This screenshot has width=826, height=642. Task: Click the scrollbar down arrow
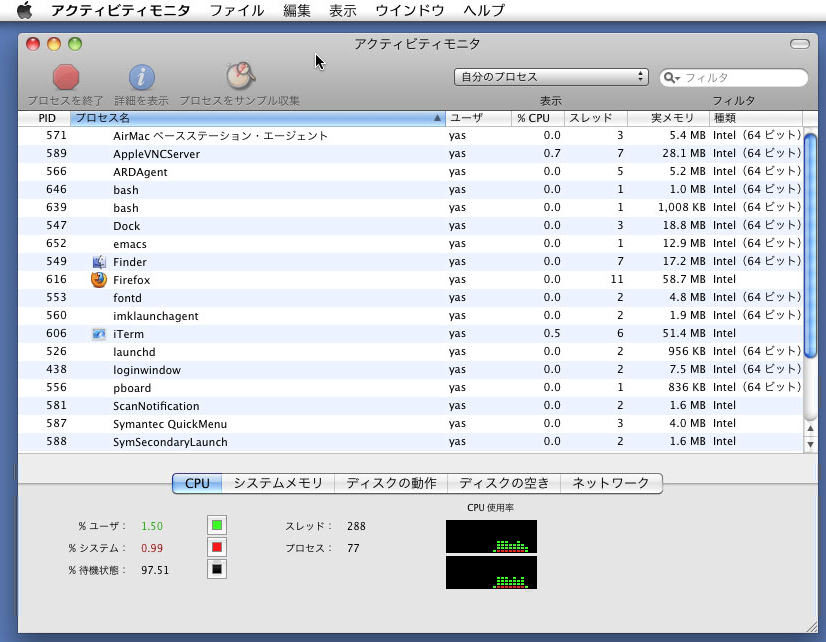click(x=810, y=445)
